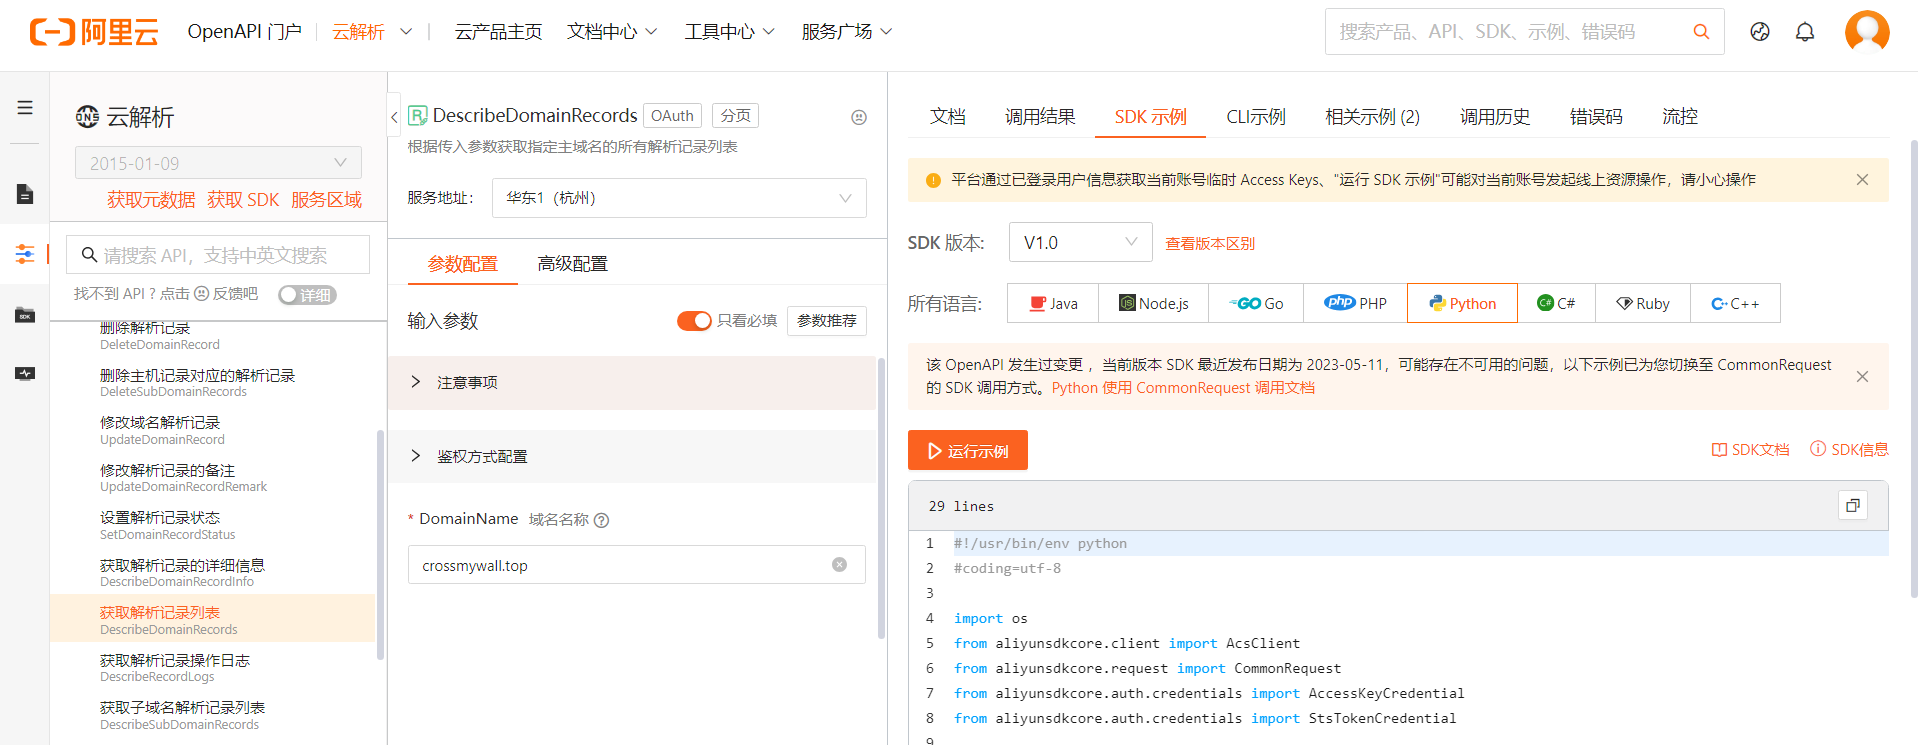
Task: Click the DomainName help question icon
Action: click(601, 520)
